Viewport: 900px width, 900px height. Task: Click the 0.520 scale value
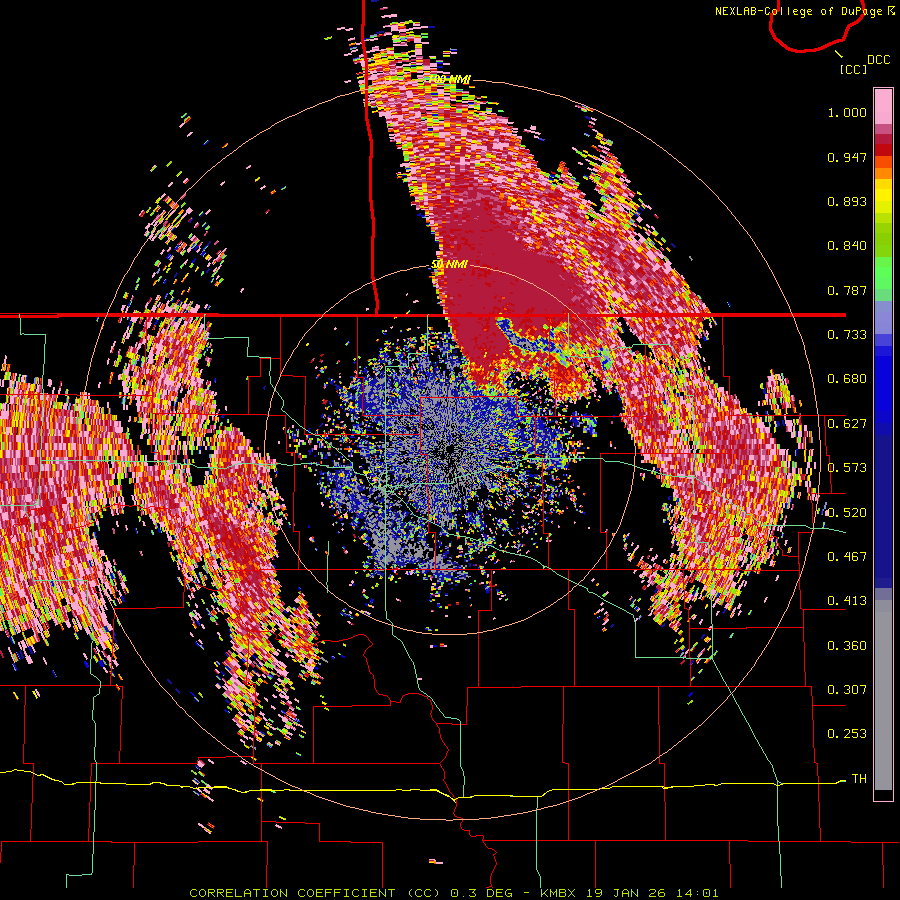coord(847,513)
